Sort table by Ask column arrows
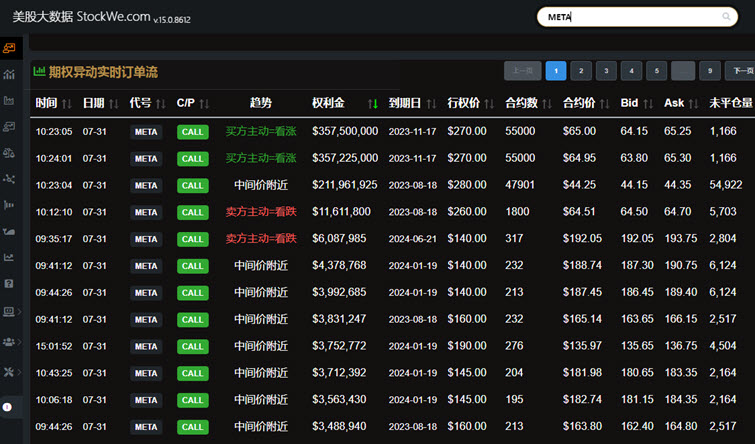This screenshot has height=444, width=755. pyautogui.click(x=693, y=104)
